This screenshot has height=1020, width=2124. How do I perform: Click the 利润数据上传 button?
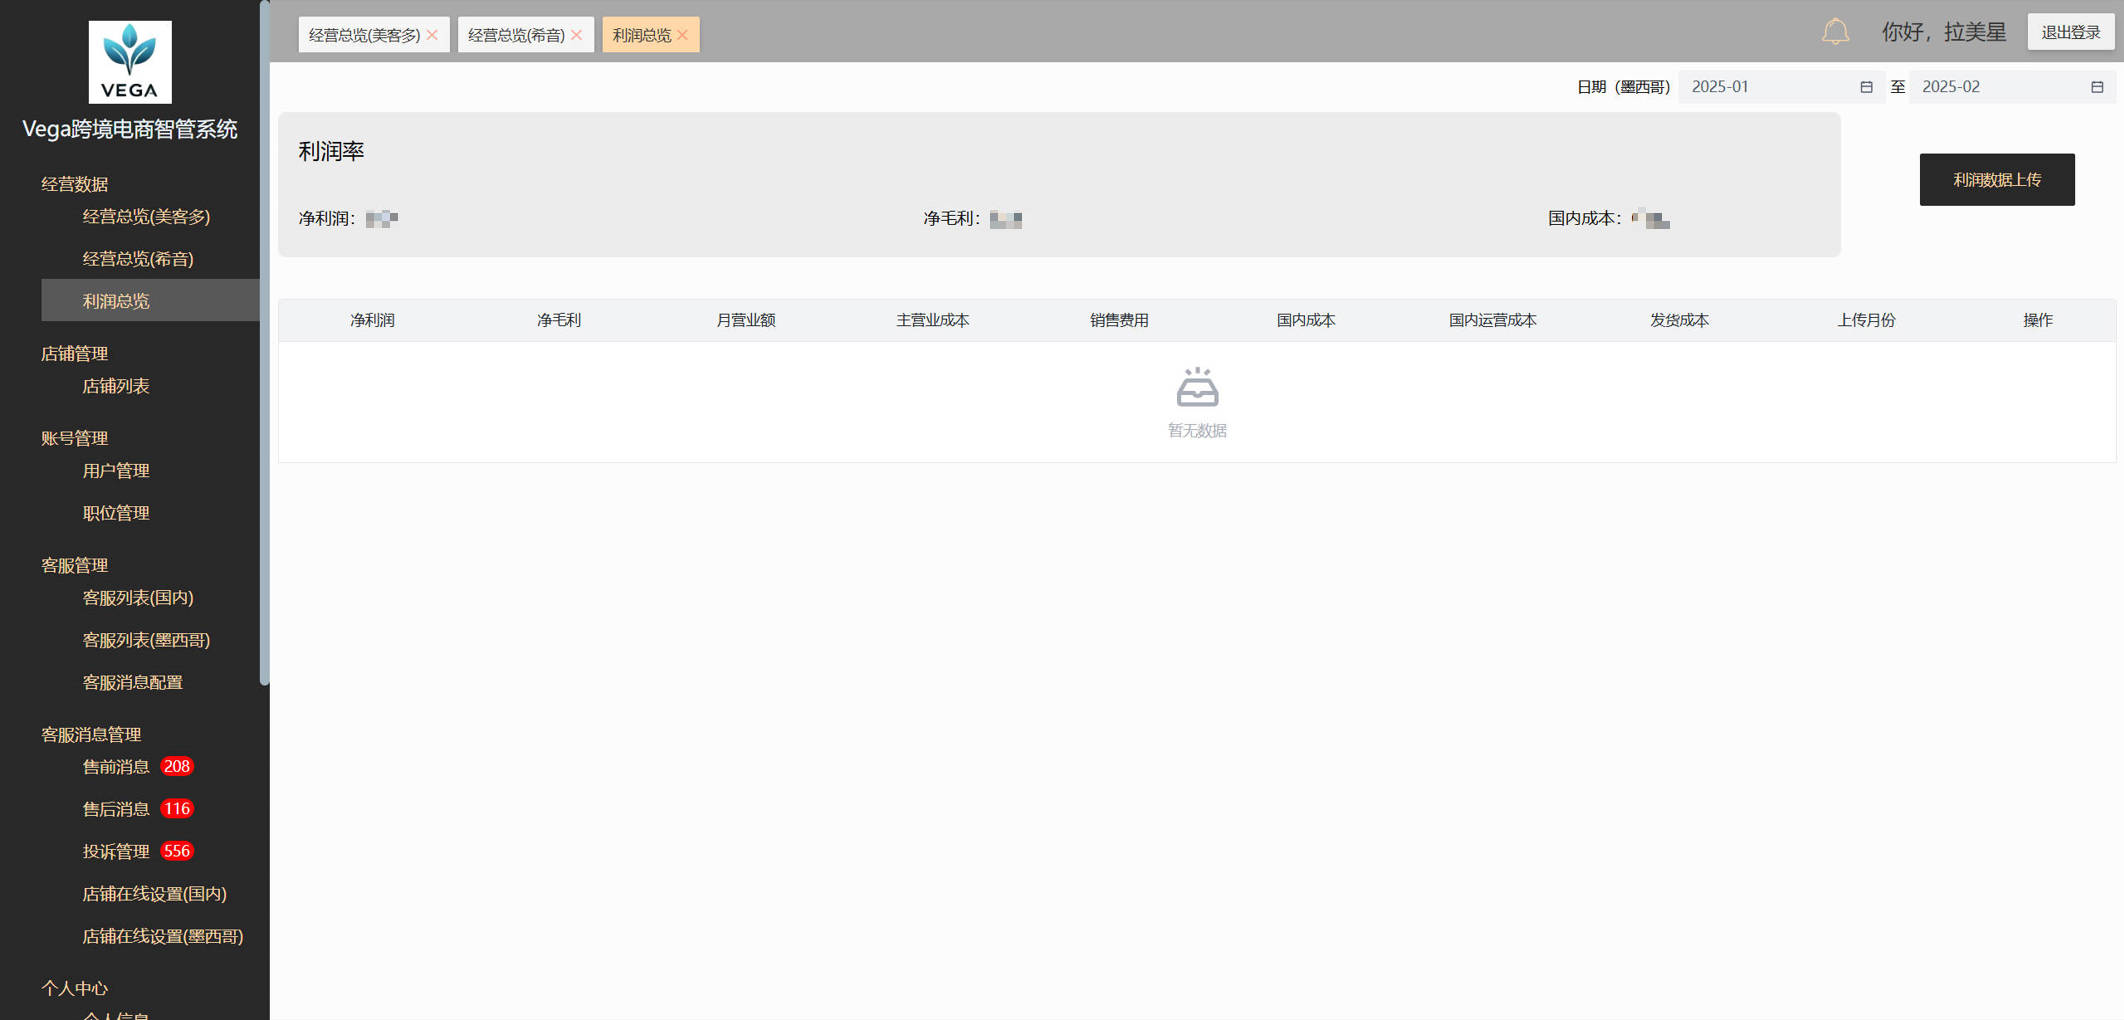pyautogui.click(x=1997, y=179)
